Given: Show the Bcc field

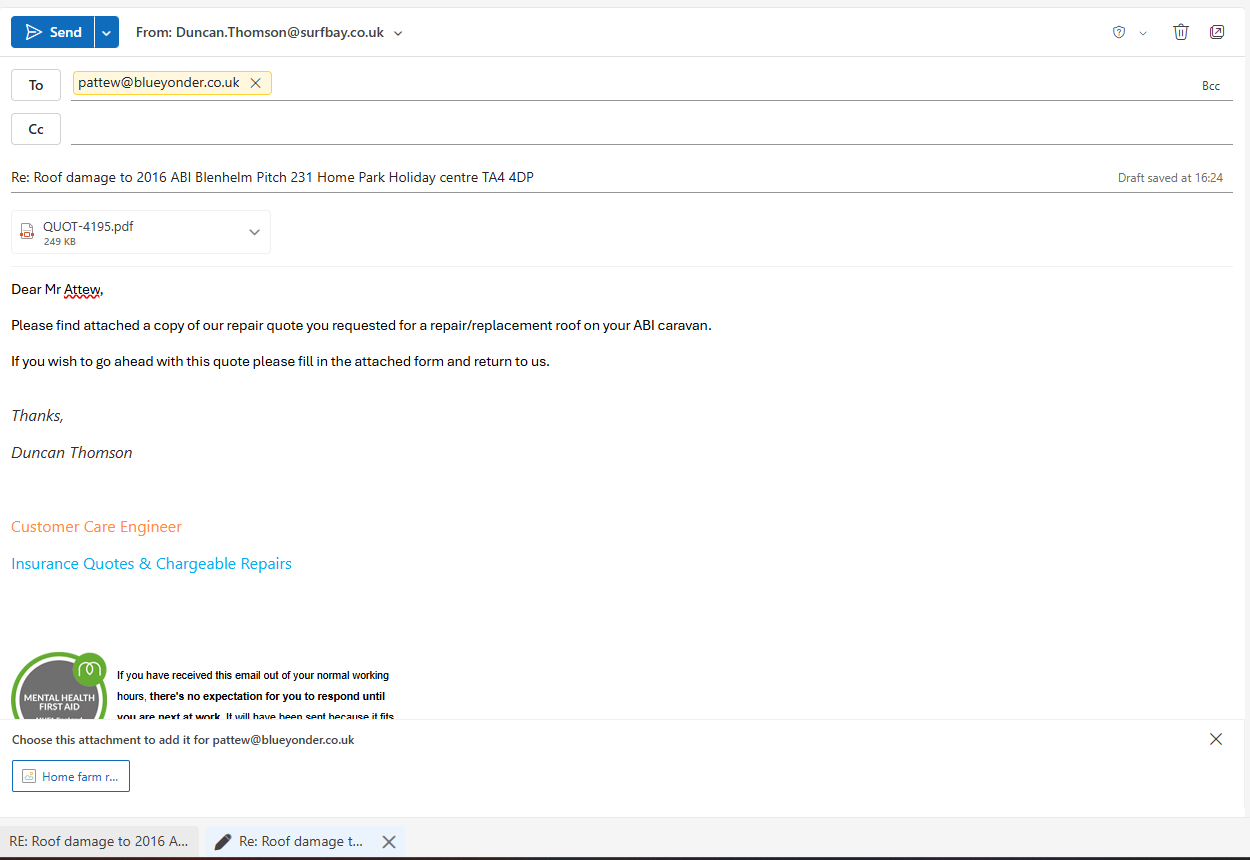Looking at the screenshot, I should pyautogui.click(x=1211, y=86).
